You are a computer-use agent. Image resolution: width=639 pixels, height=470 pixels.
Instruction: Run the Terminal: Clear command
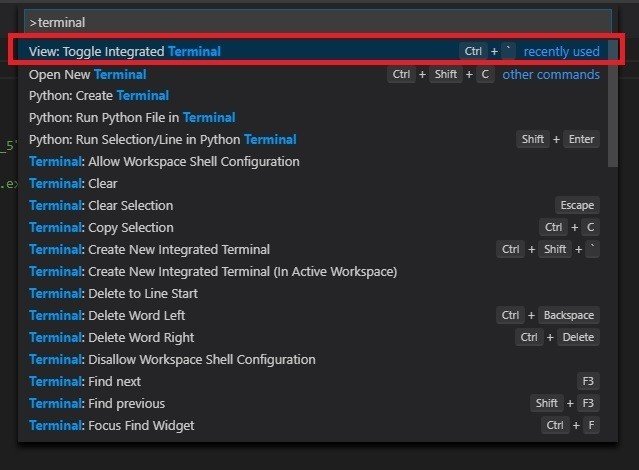click(x=73, y=184)
